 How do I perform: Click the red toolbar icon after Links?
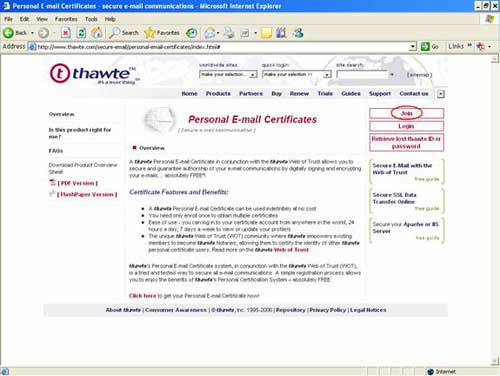pos(481,46)
